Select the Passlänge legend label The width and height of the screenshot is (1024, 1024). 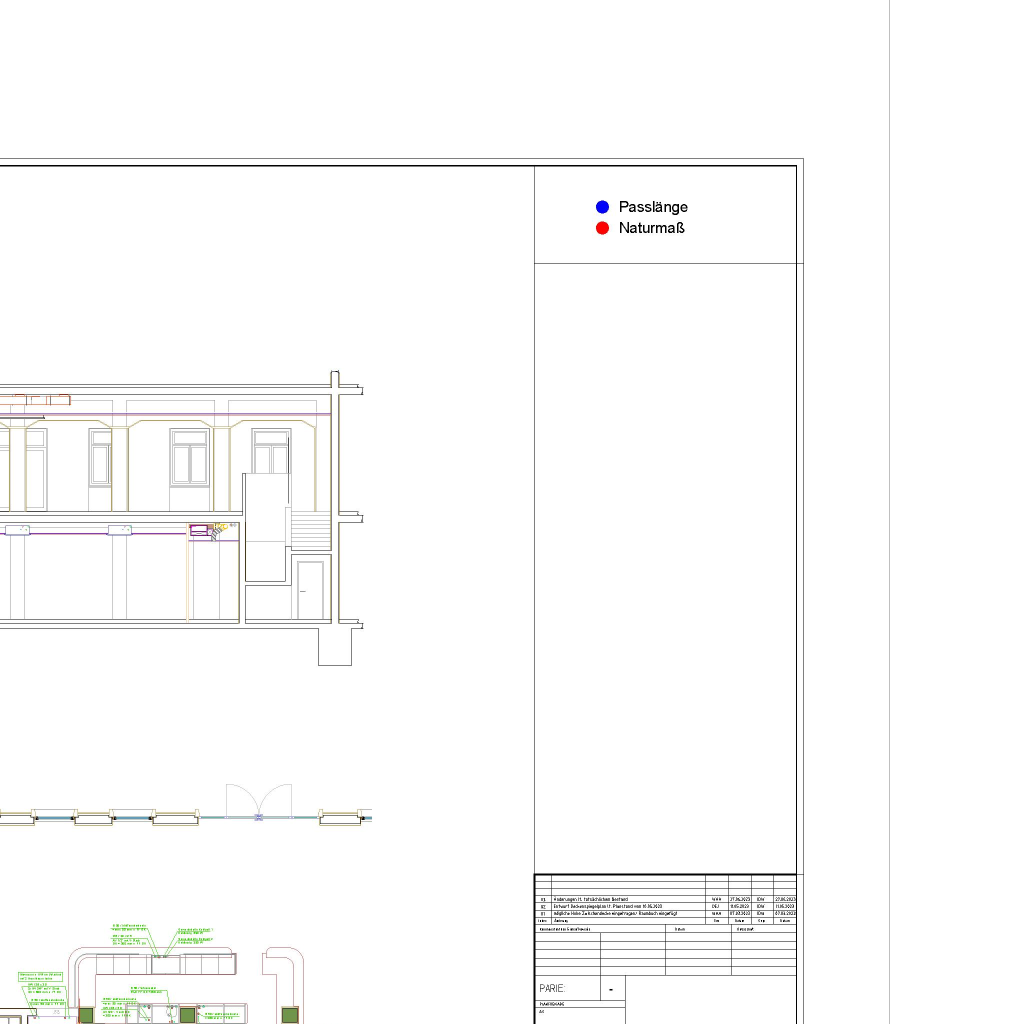tap(653, 207)
